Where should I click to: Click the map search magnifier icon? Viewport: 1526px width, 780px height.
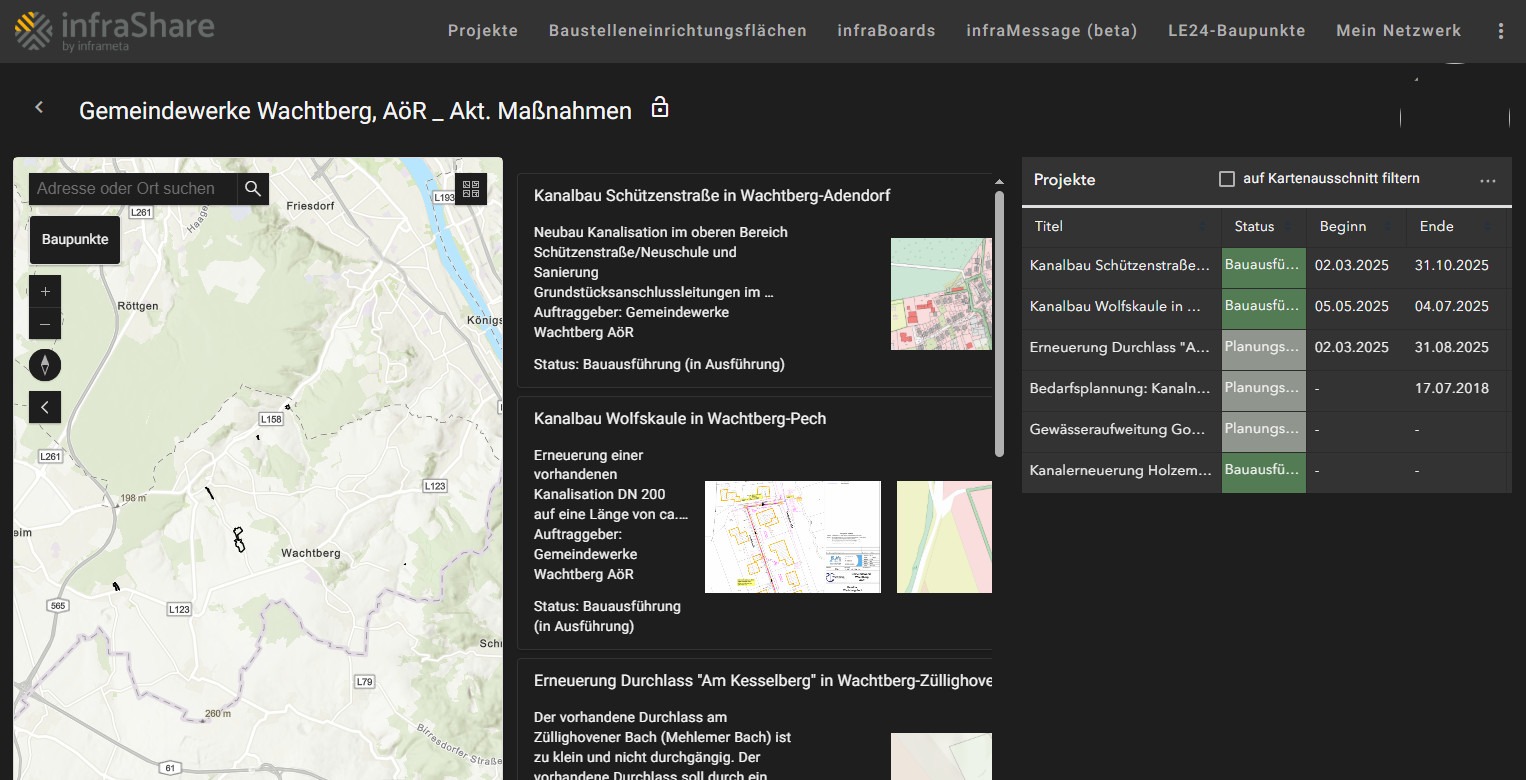[253, 188]
